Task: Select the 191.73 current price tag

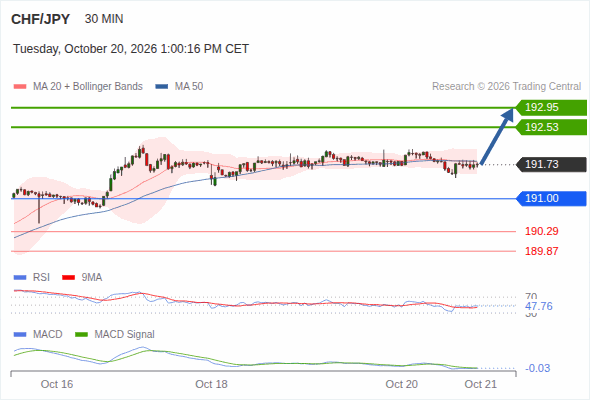Action: [551, 164]
